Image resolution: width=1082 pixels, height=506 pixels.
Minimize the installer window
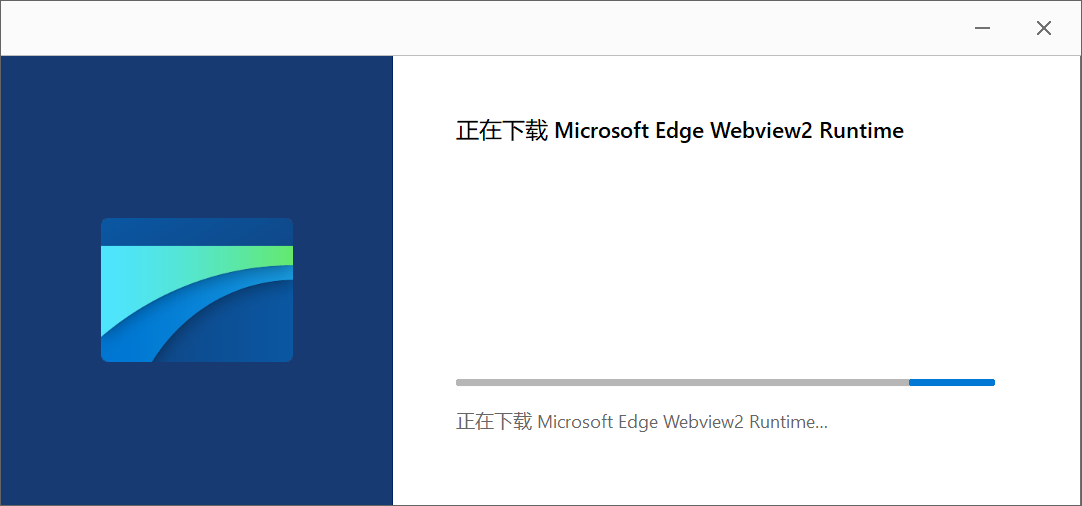click(983, 28)
